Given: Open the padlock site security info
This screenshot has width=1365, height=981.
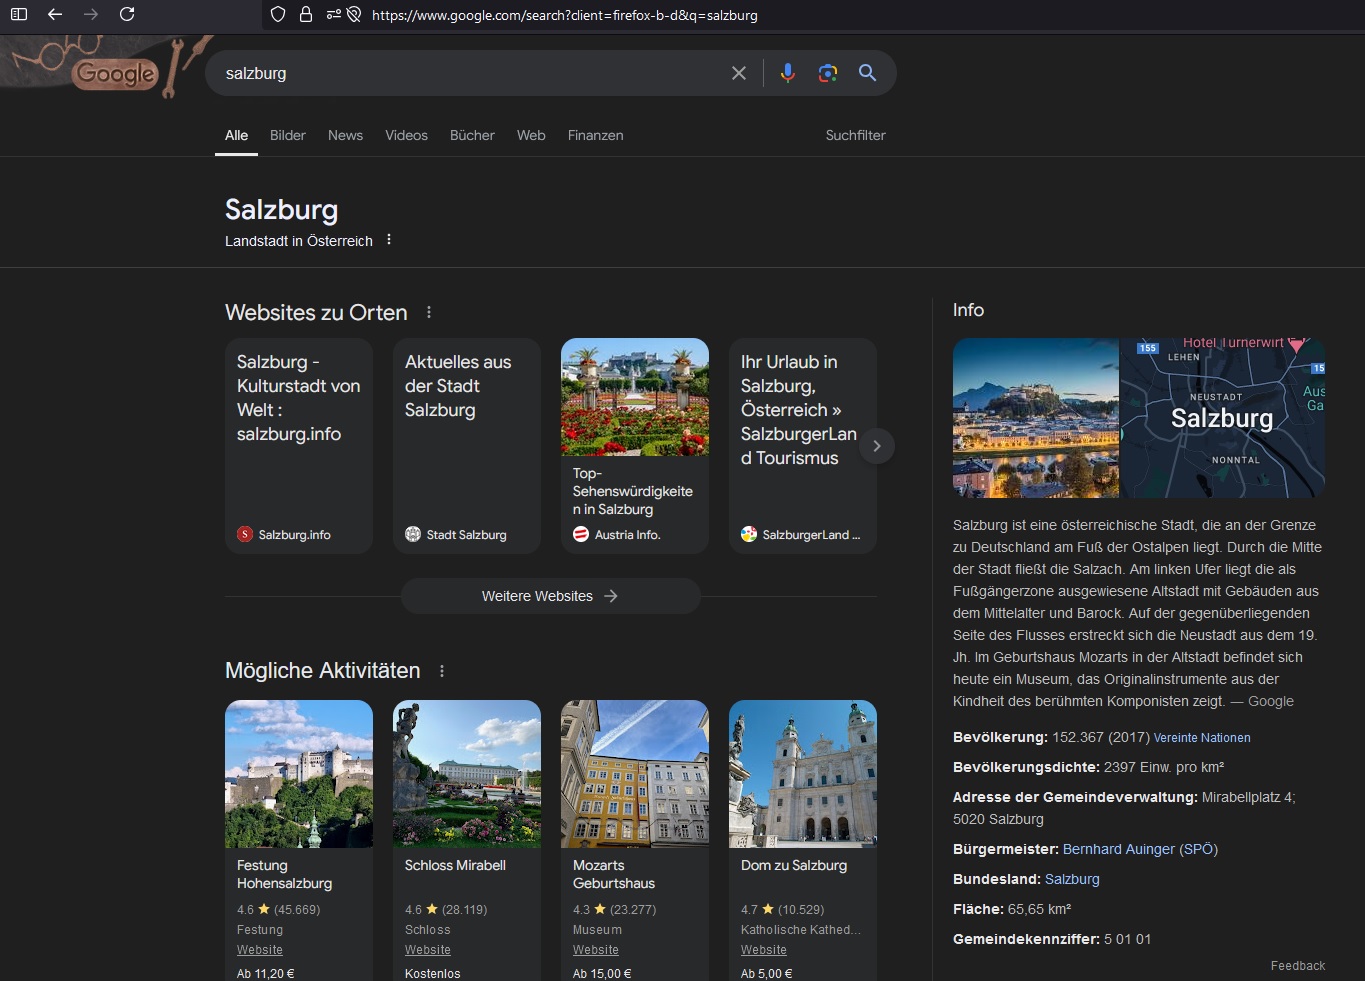Looking at the screenshot, I should [306, 15].
